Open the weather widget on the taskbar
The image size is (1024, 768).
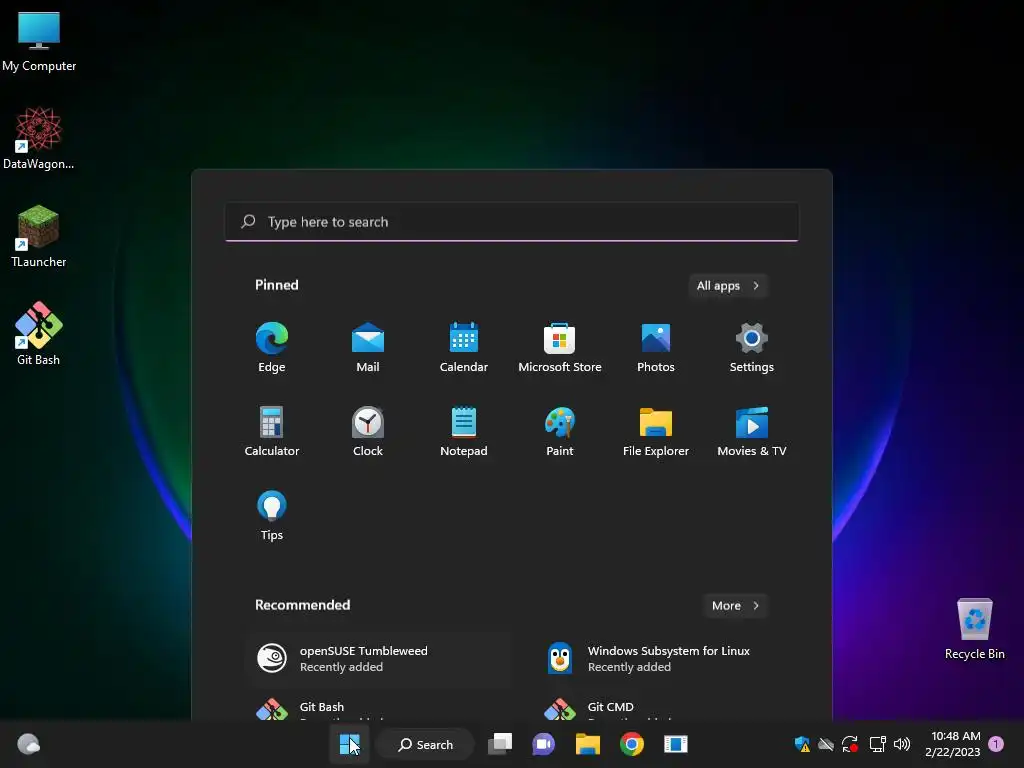click(28, 744)
